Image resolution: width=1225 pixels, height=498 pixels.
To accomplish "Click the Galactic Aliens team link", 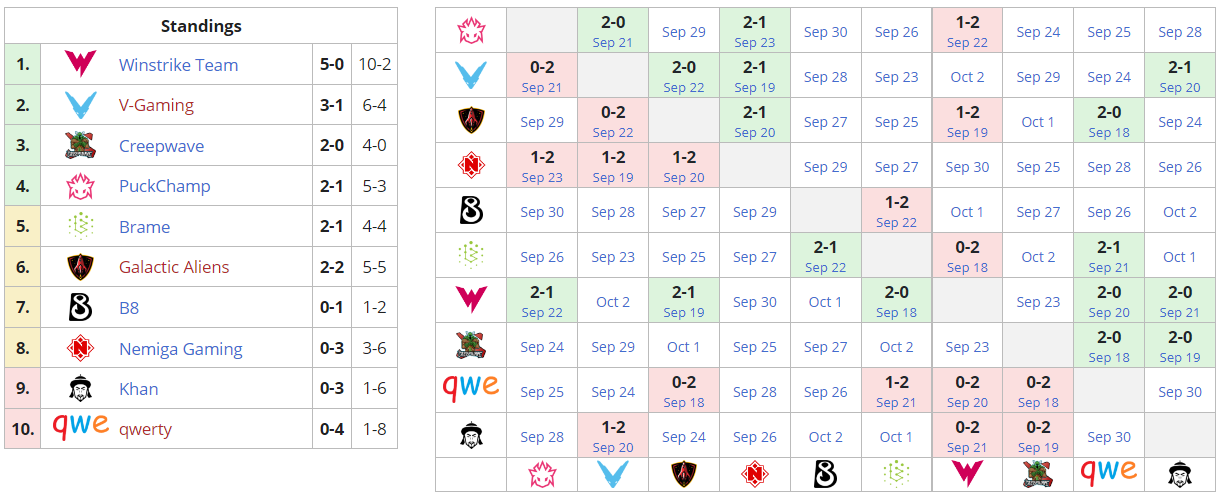I will (174, 267).
